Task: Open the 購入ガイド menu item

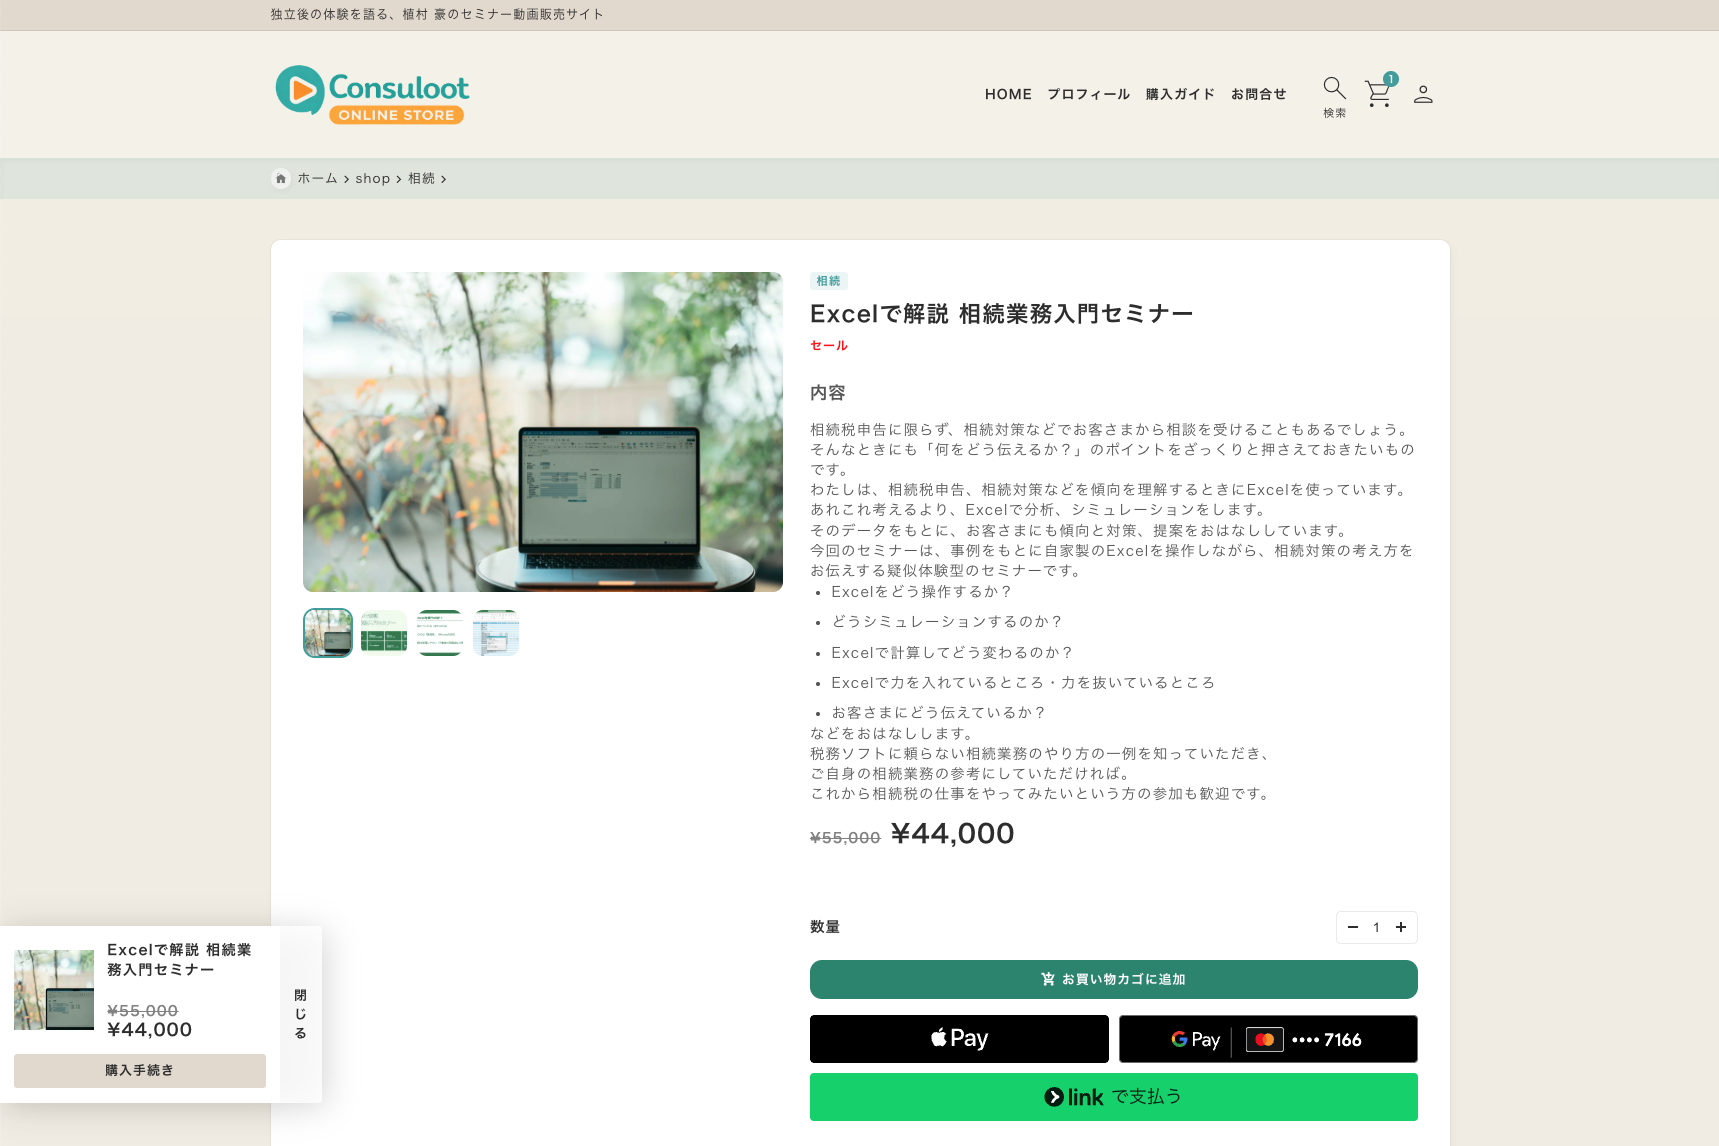Action: pos(1180,94)
